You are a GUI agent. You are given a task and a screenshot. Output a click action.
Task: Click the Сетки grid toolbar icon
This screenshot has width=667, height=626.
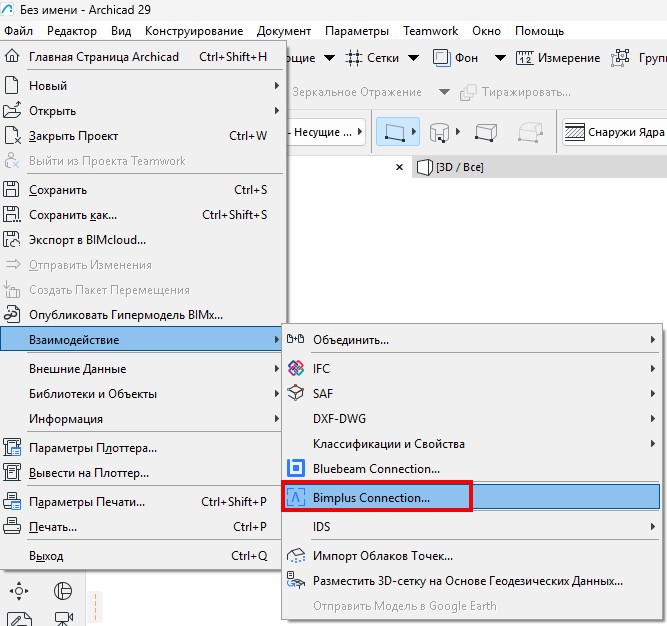tap(353, 58)
